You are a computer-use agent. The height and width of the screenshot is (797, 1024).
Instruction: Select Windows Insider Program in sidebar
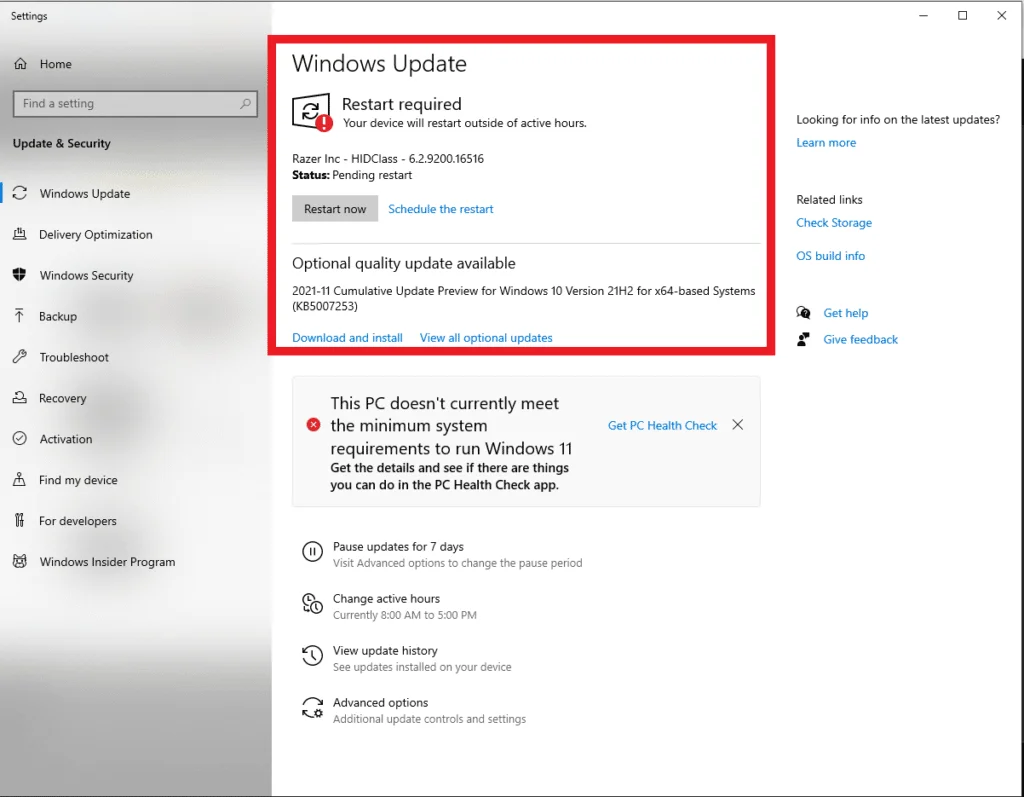pyautogui.click(x=107, y=562)
